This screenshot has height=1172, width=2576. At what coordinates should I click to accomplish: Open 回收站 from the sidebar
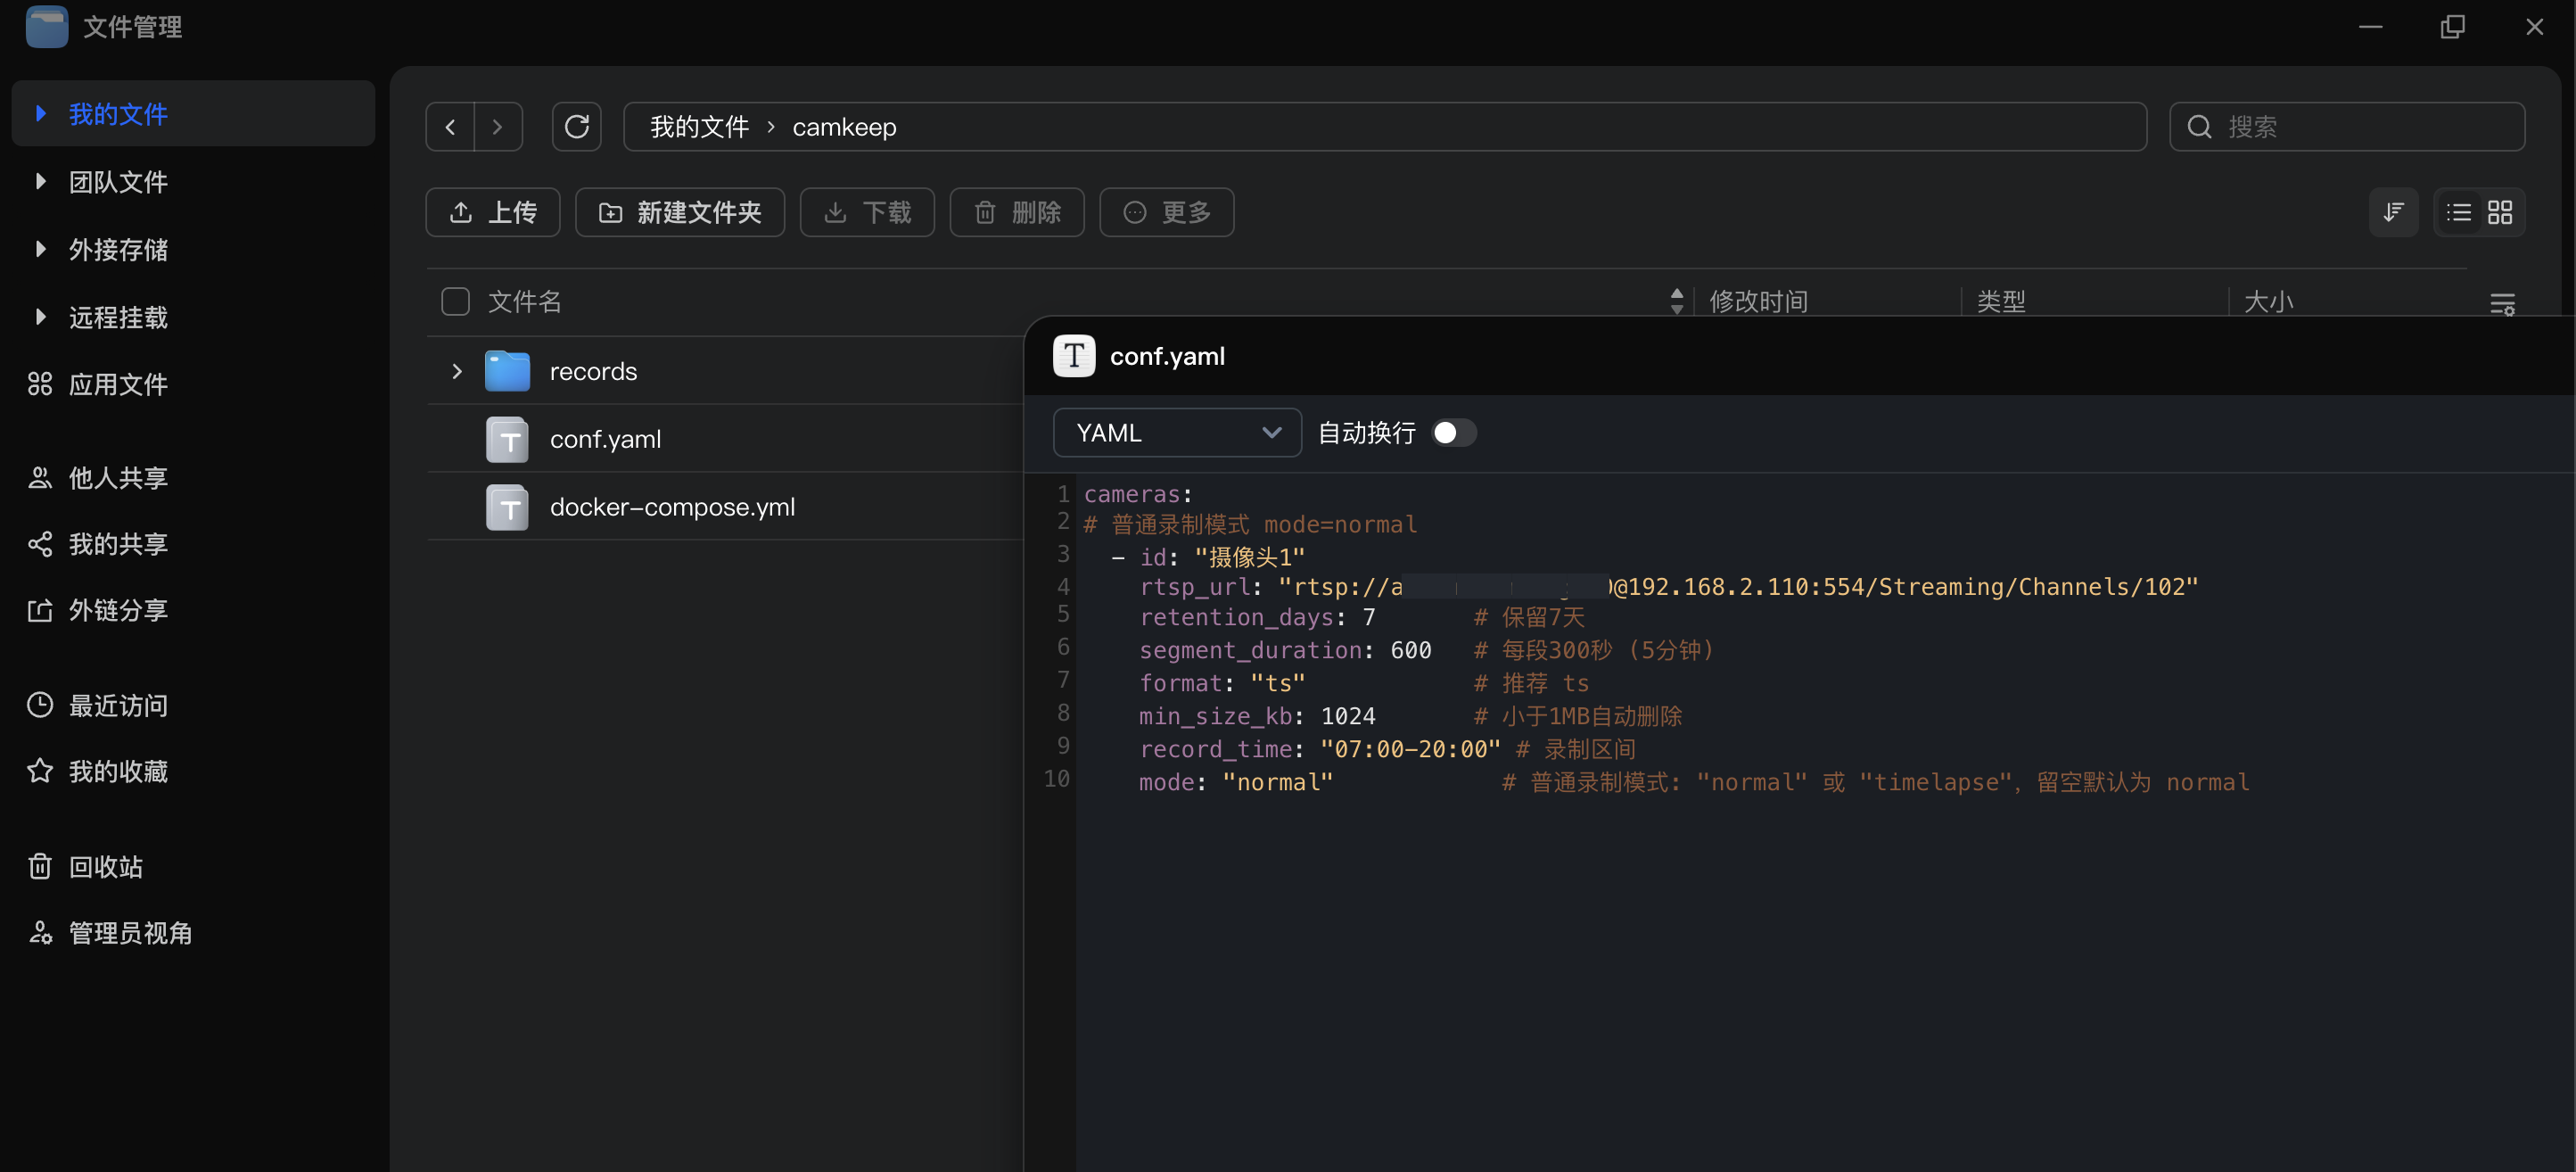105,865
